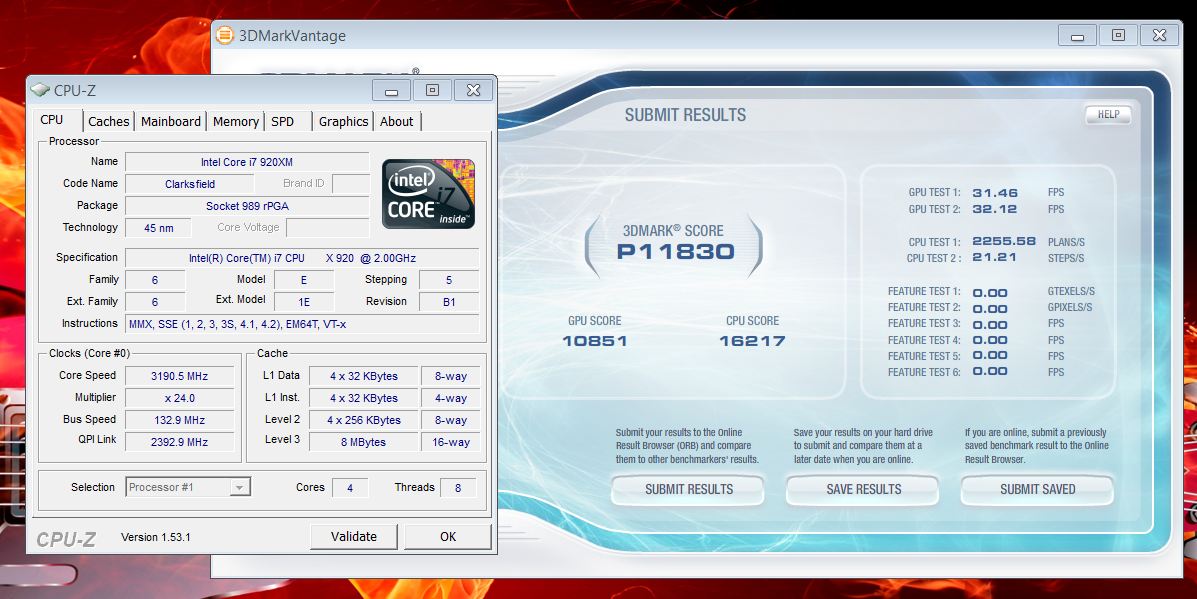
Task: Click the Core Speed value '3190.5 MHz'
Action: pos(179,376)
